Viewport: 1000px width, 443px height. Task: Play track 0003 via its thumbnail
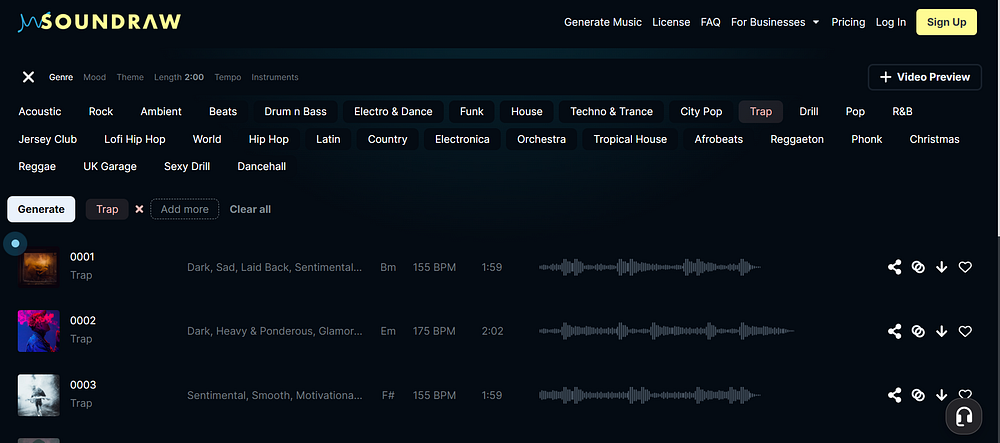(38, 395)
